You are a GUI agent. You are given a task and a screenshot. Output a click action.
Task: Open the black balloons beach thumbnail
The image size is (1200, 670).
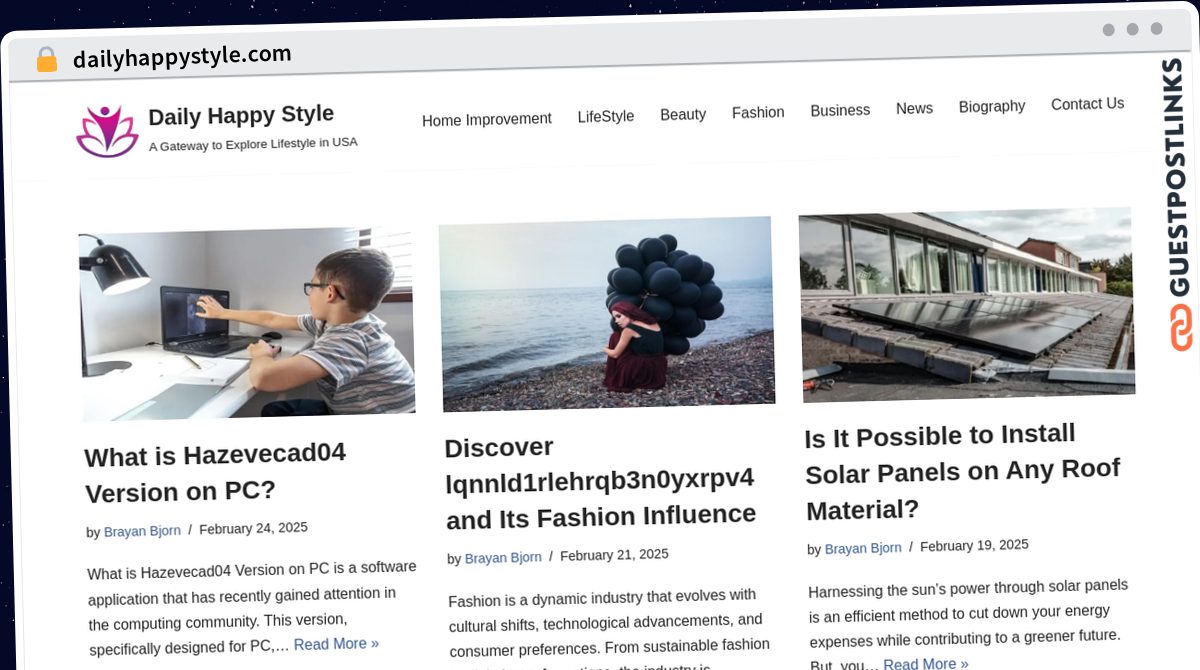point(607,313)
